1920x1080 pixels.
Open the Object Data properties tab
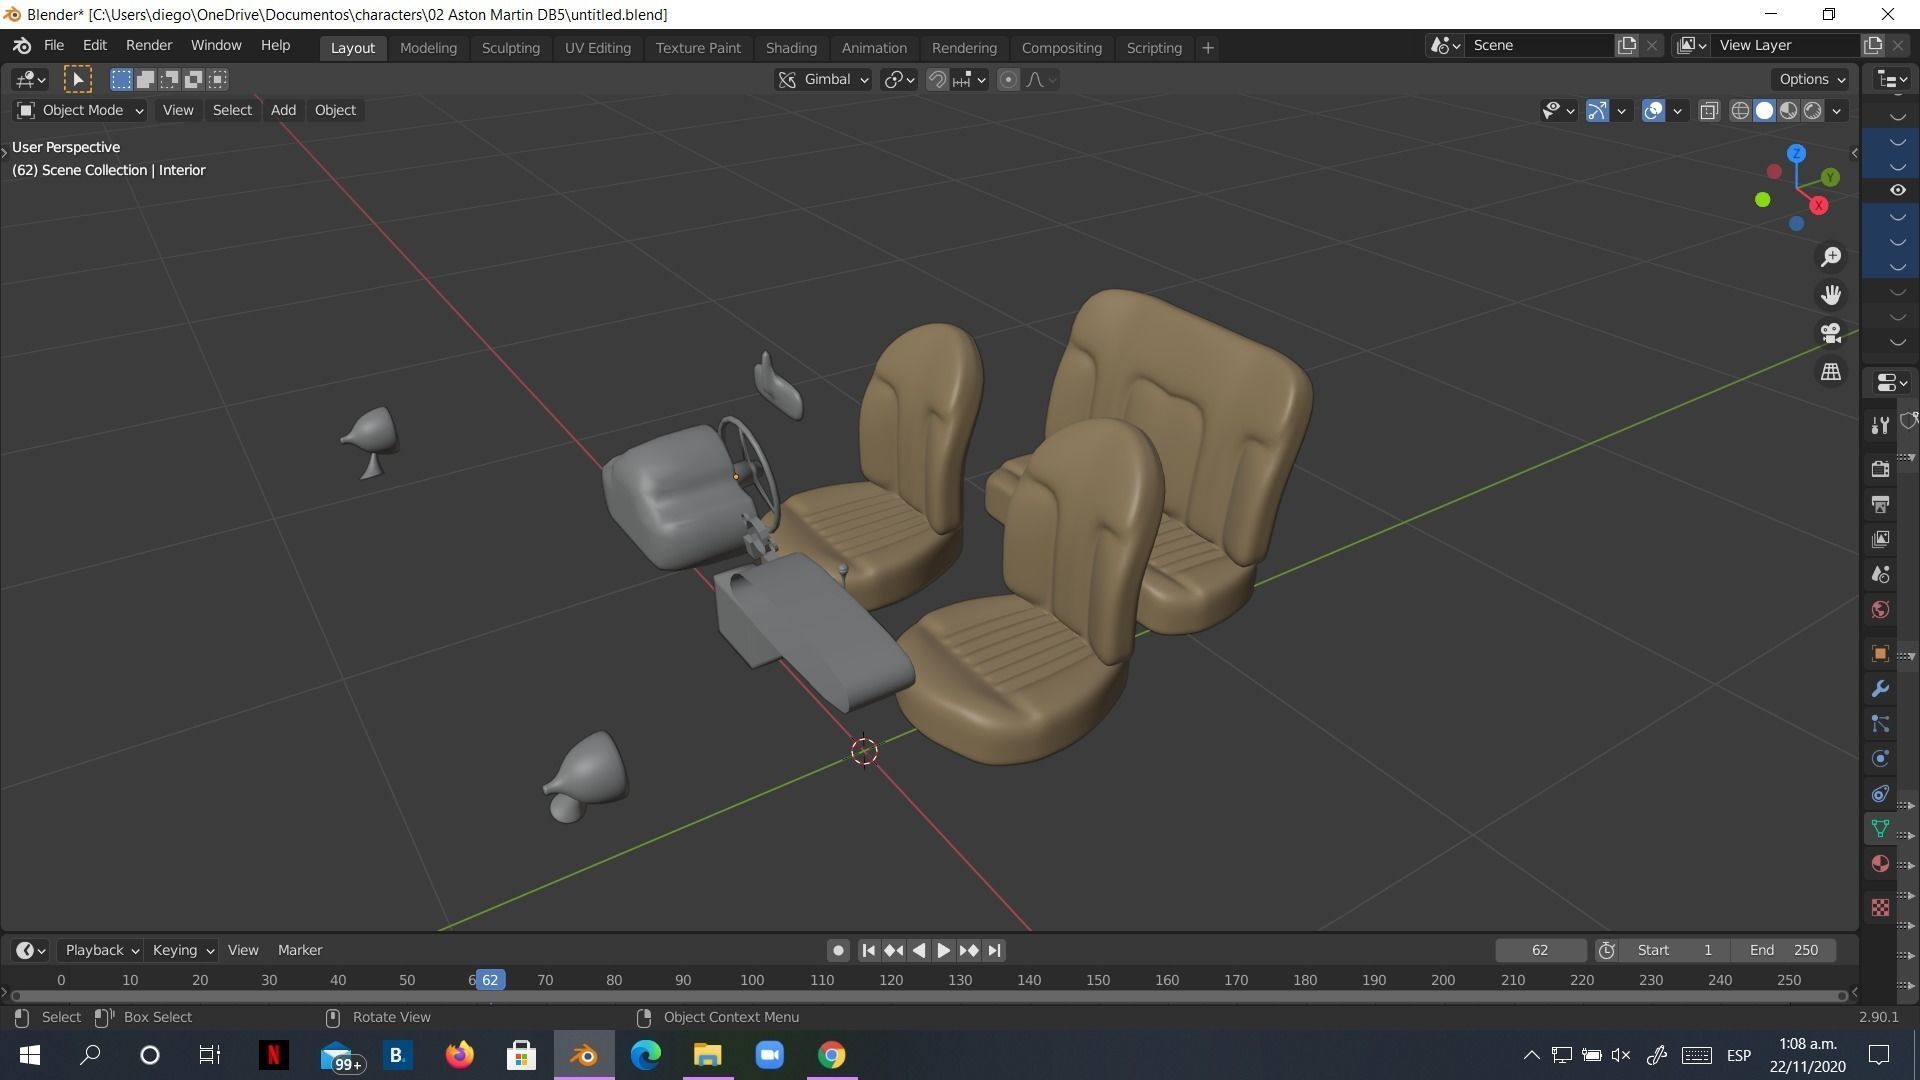1880,828
